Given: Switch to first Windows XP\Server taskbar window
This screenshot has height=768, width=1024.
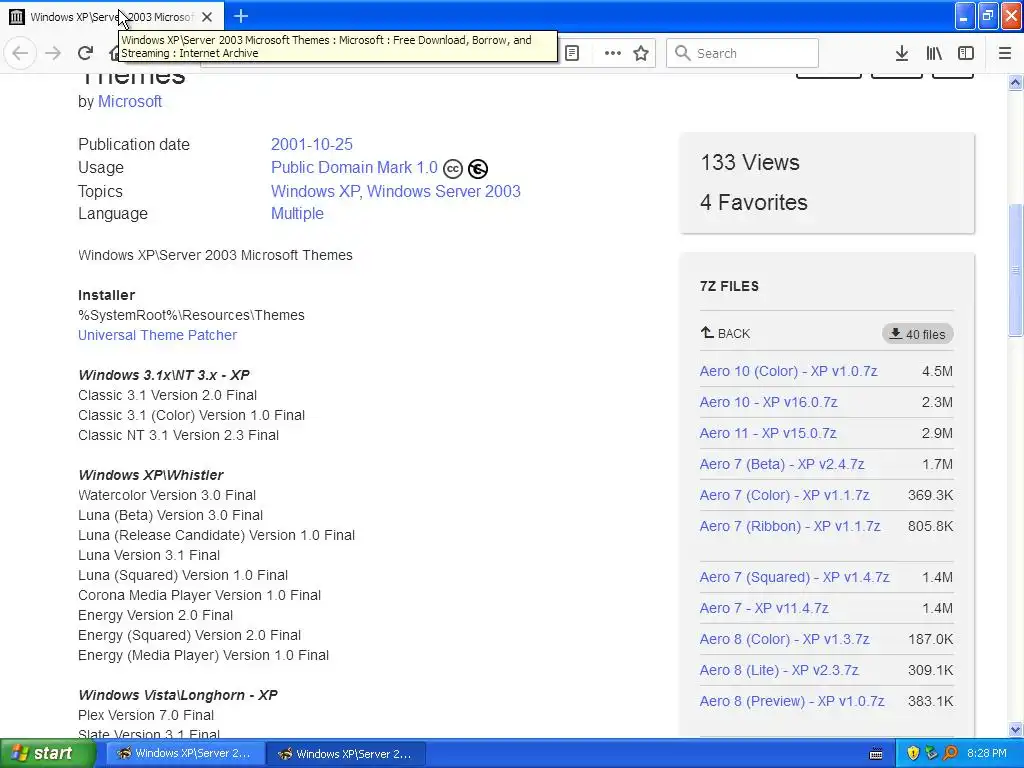Looking at the screenshot, I should [185, 753].
